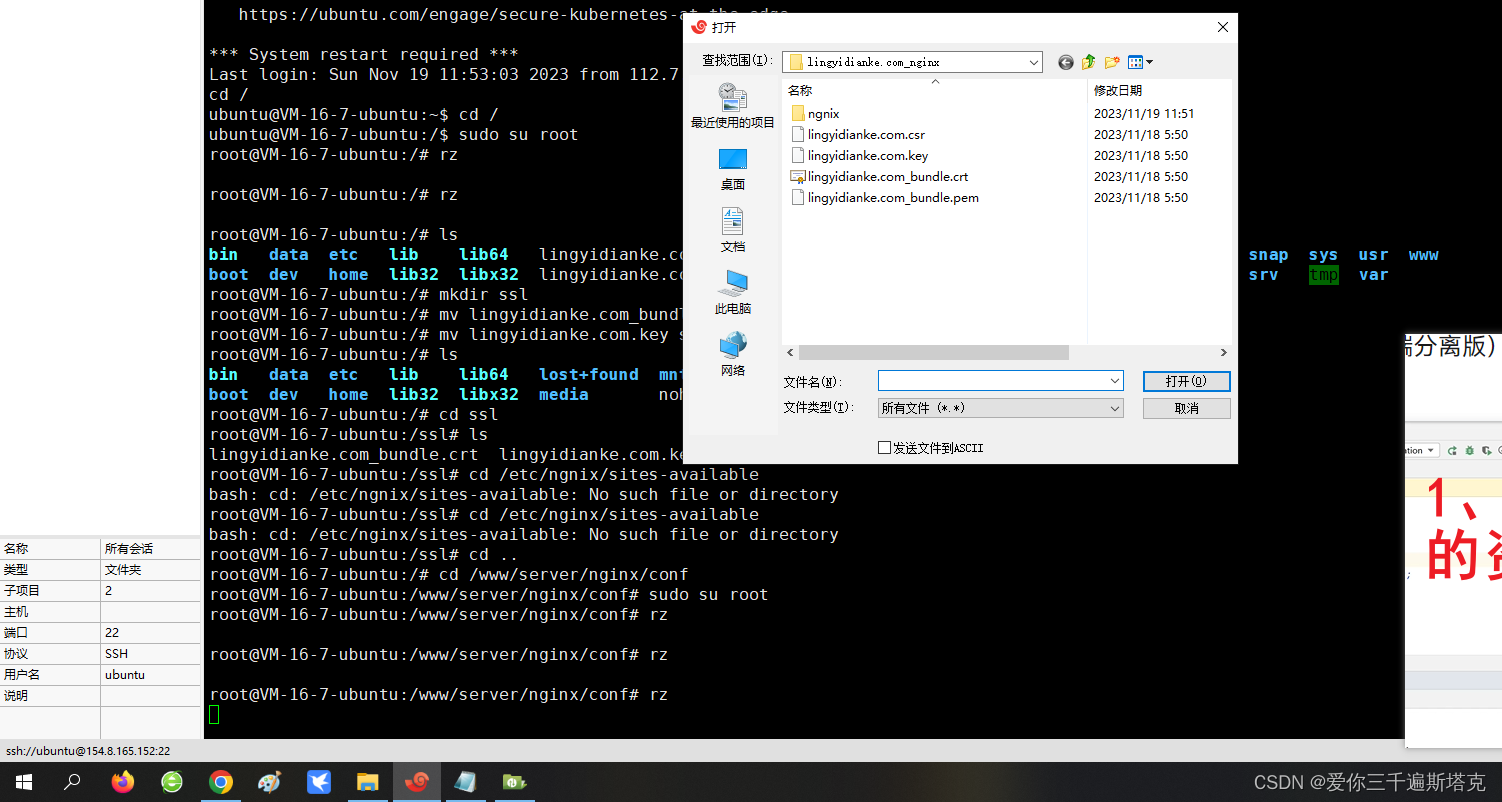Image resolution: width=1502 pixels, height=802 pixels.
Task: Expand the view mode dropdown arrow
Action: [x=1148, y=62]
